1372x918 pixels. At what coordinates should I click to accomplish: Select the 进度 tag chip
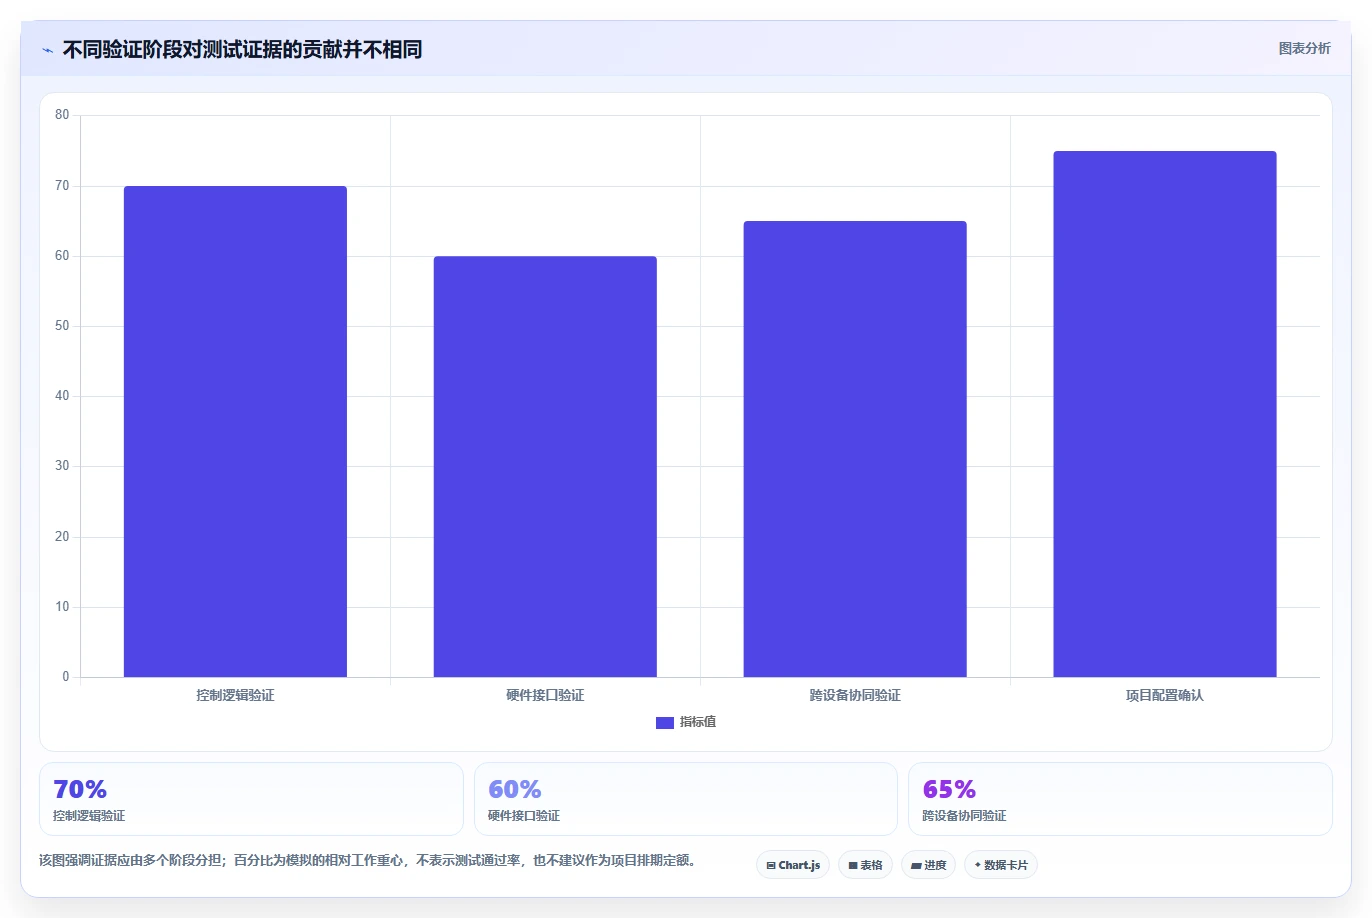pos(928,865)
